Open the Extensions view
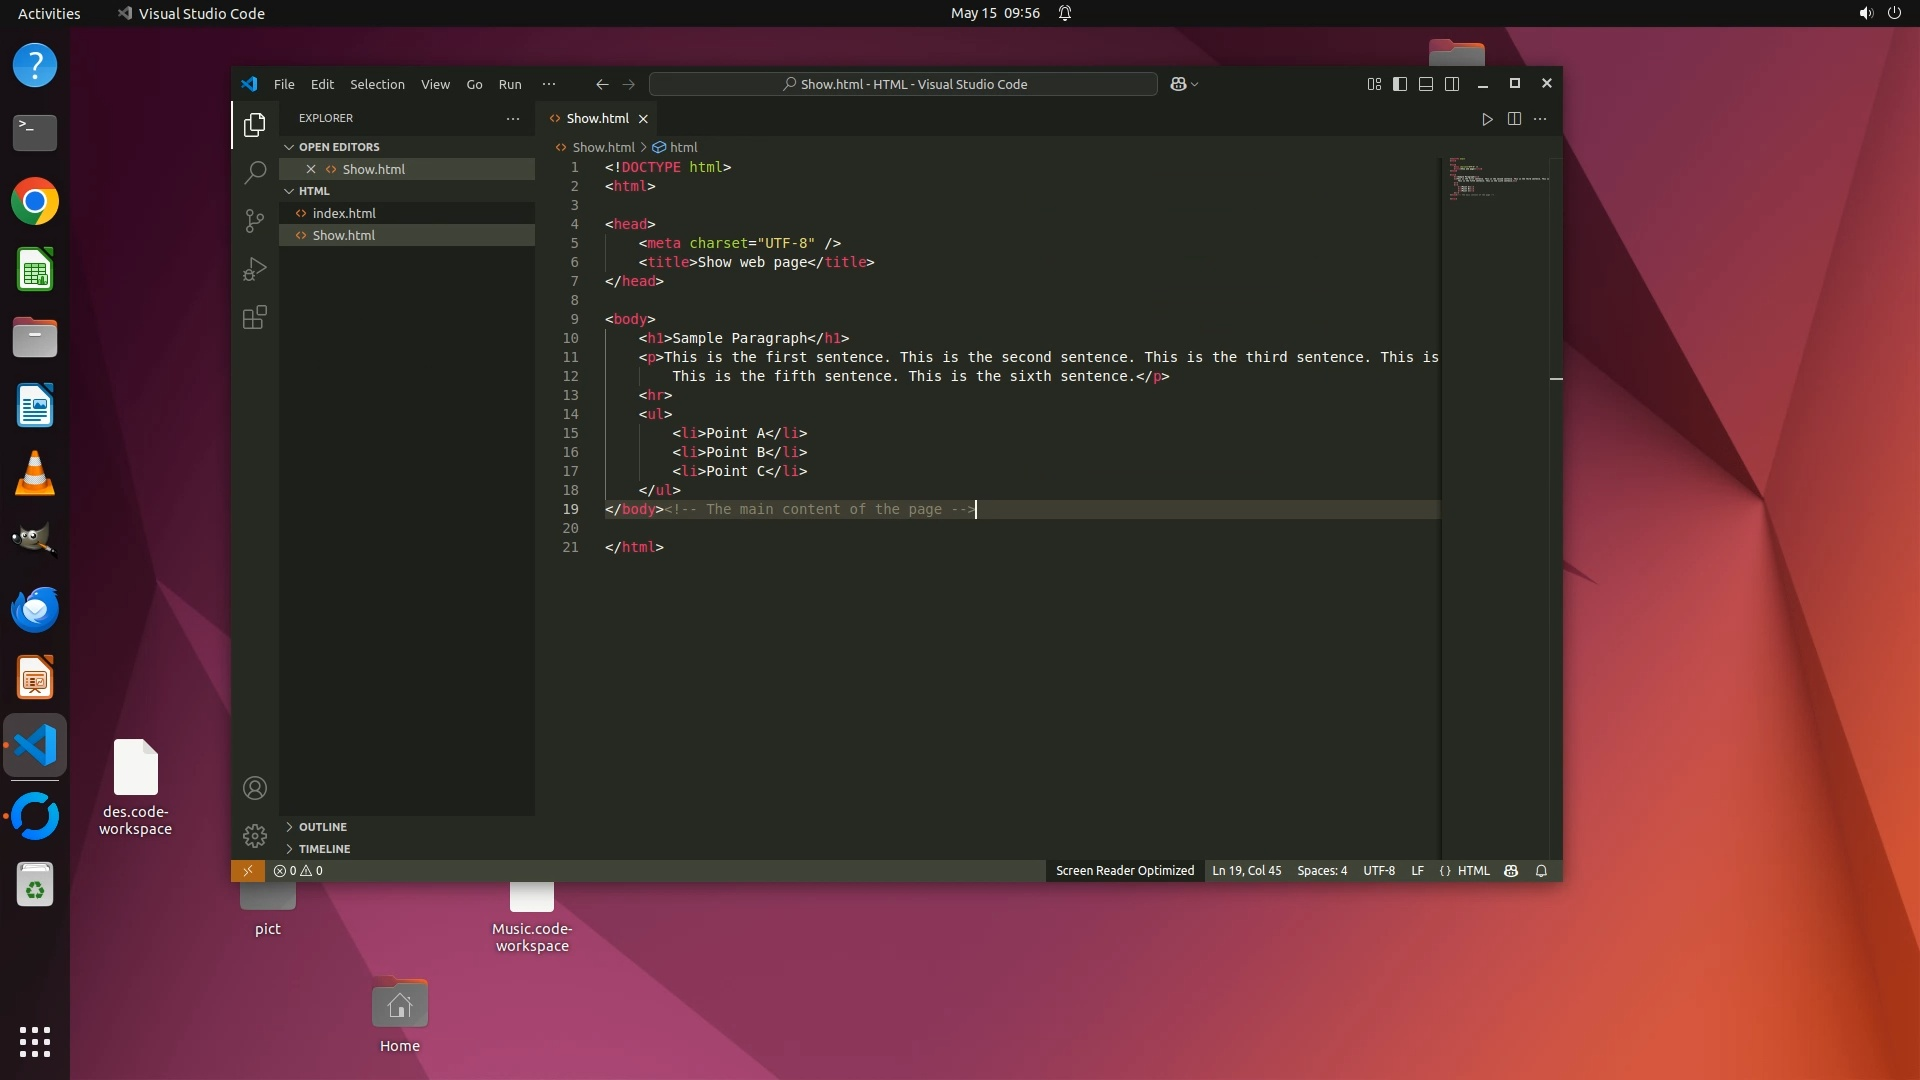 255,317
